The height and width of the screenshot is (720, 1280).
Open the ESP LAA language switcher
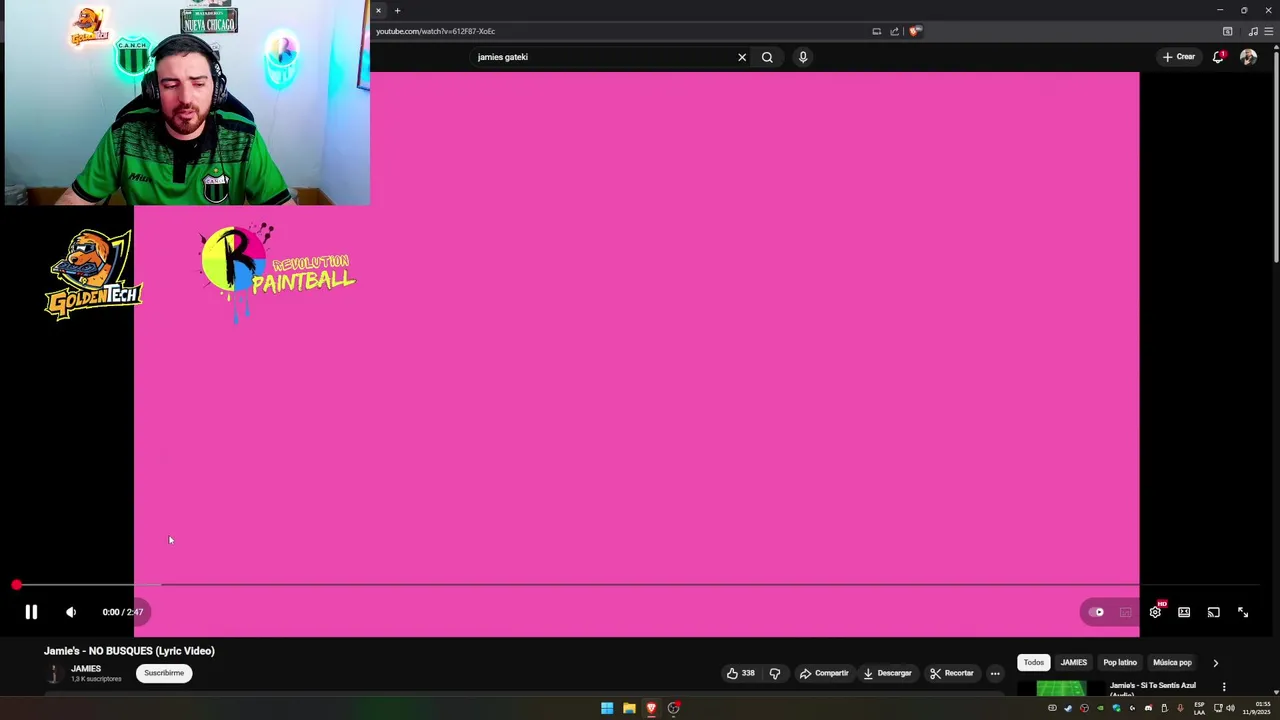(x=1199, y=708)
